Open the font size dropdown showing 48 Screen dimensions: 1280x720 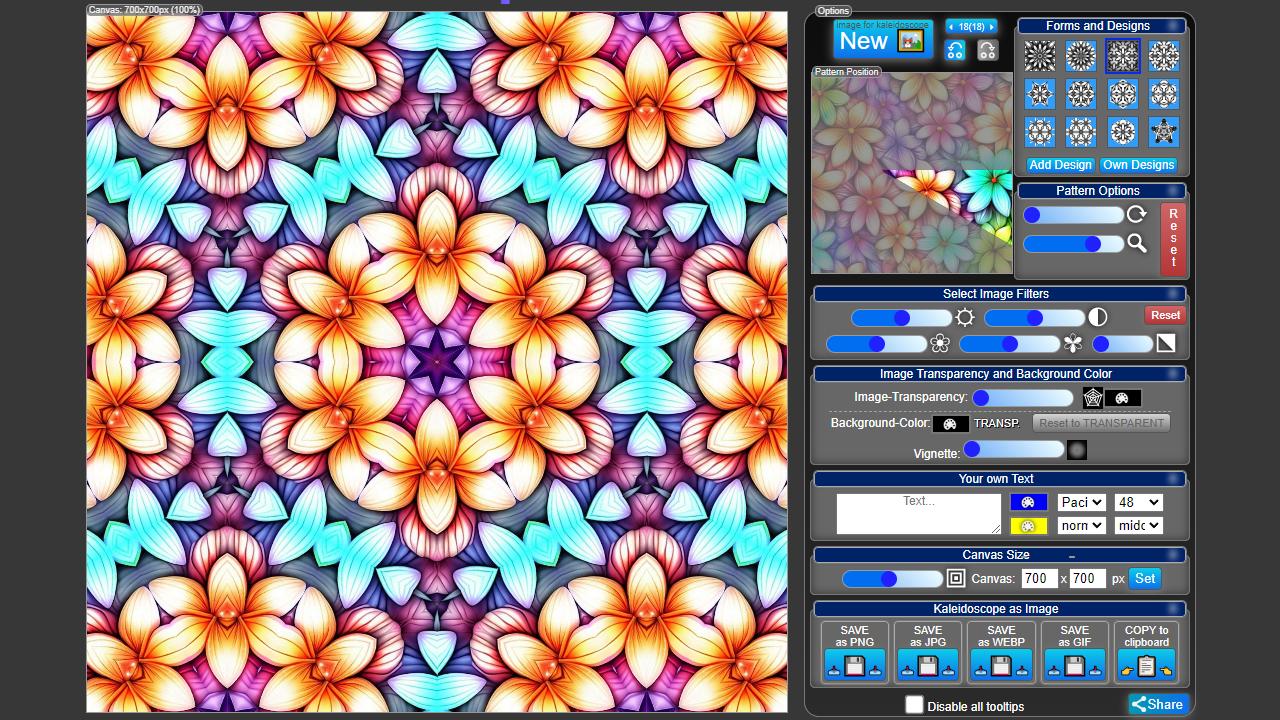(1138, 502)
